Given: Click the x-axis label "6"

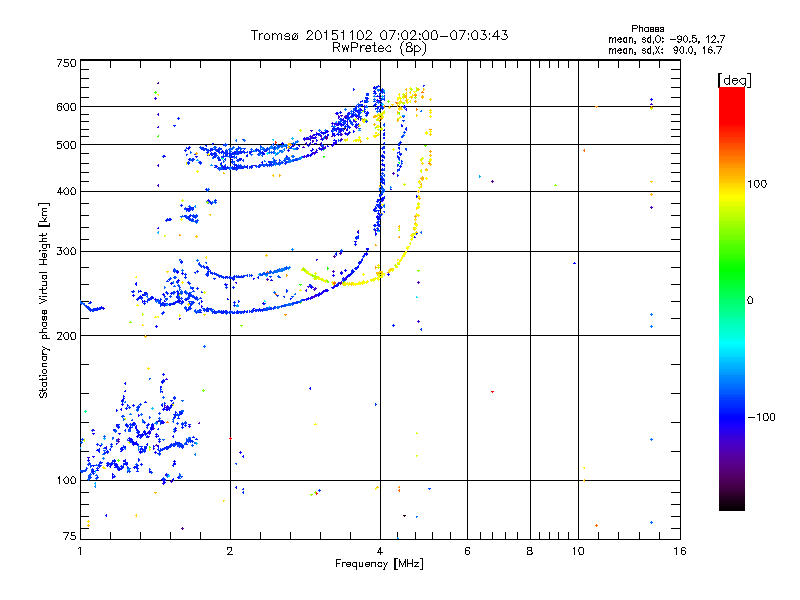Looking at the screenshot, I should click(467, 551).
